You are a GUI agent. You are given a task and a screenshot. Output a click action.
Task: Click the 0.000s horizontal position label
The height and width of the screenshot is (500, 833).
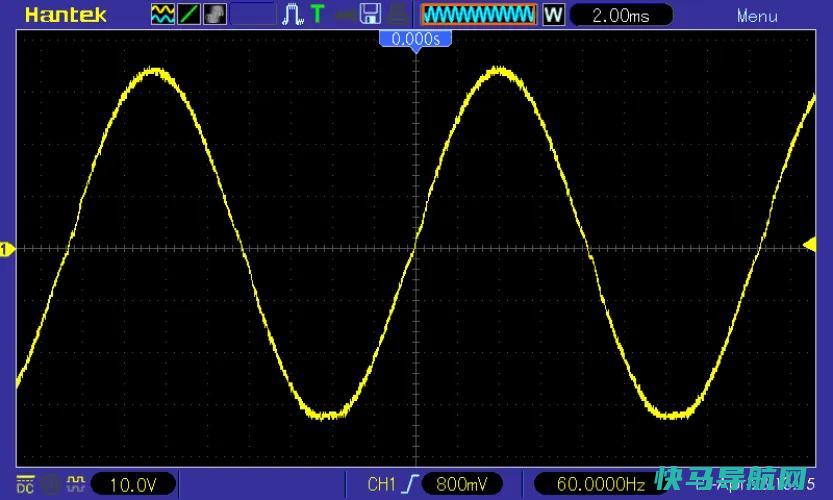(x=415, y=39)
